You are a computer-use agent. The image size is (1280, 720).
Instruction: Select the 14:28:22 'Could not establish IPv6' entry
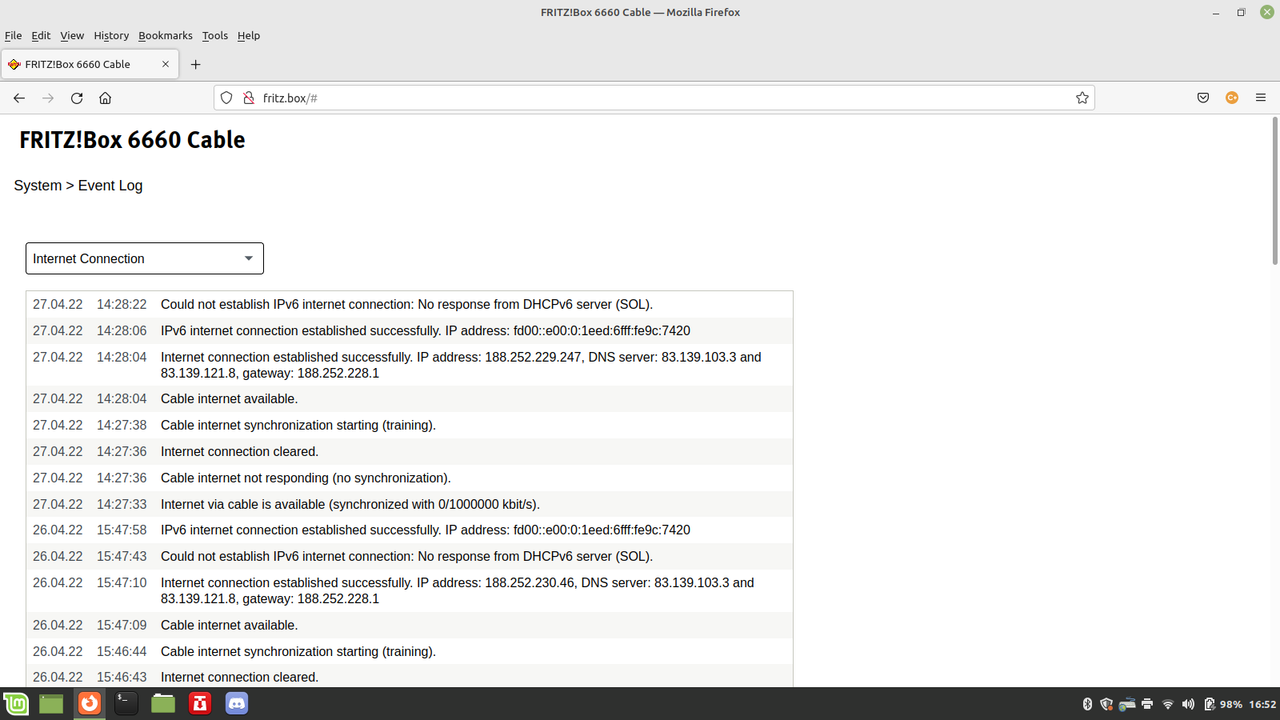pos(409,304)
